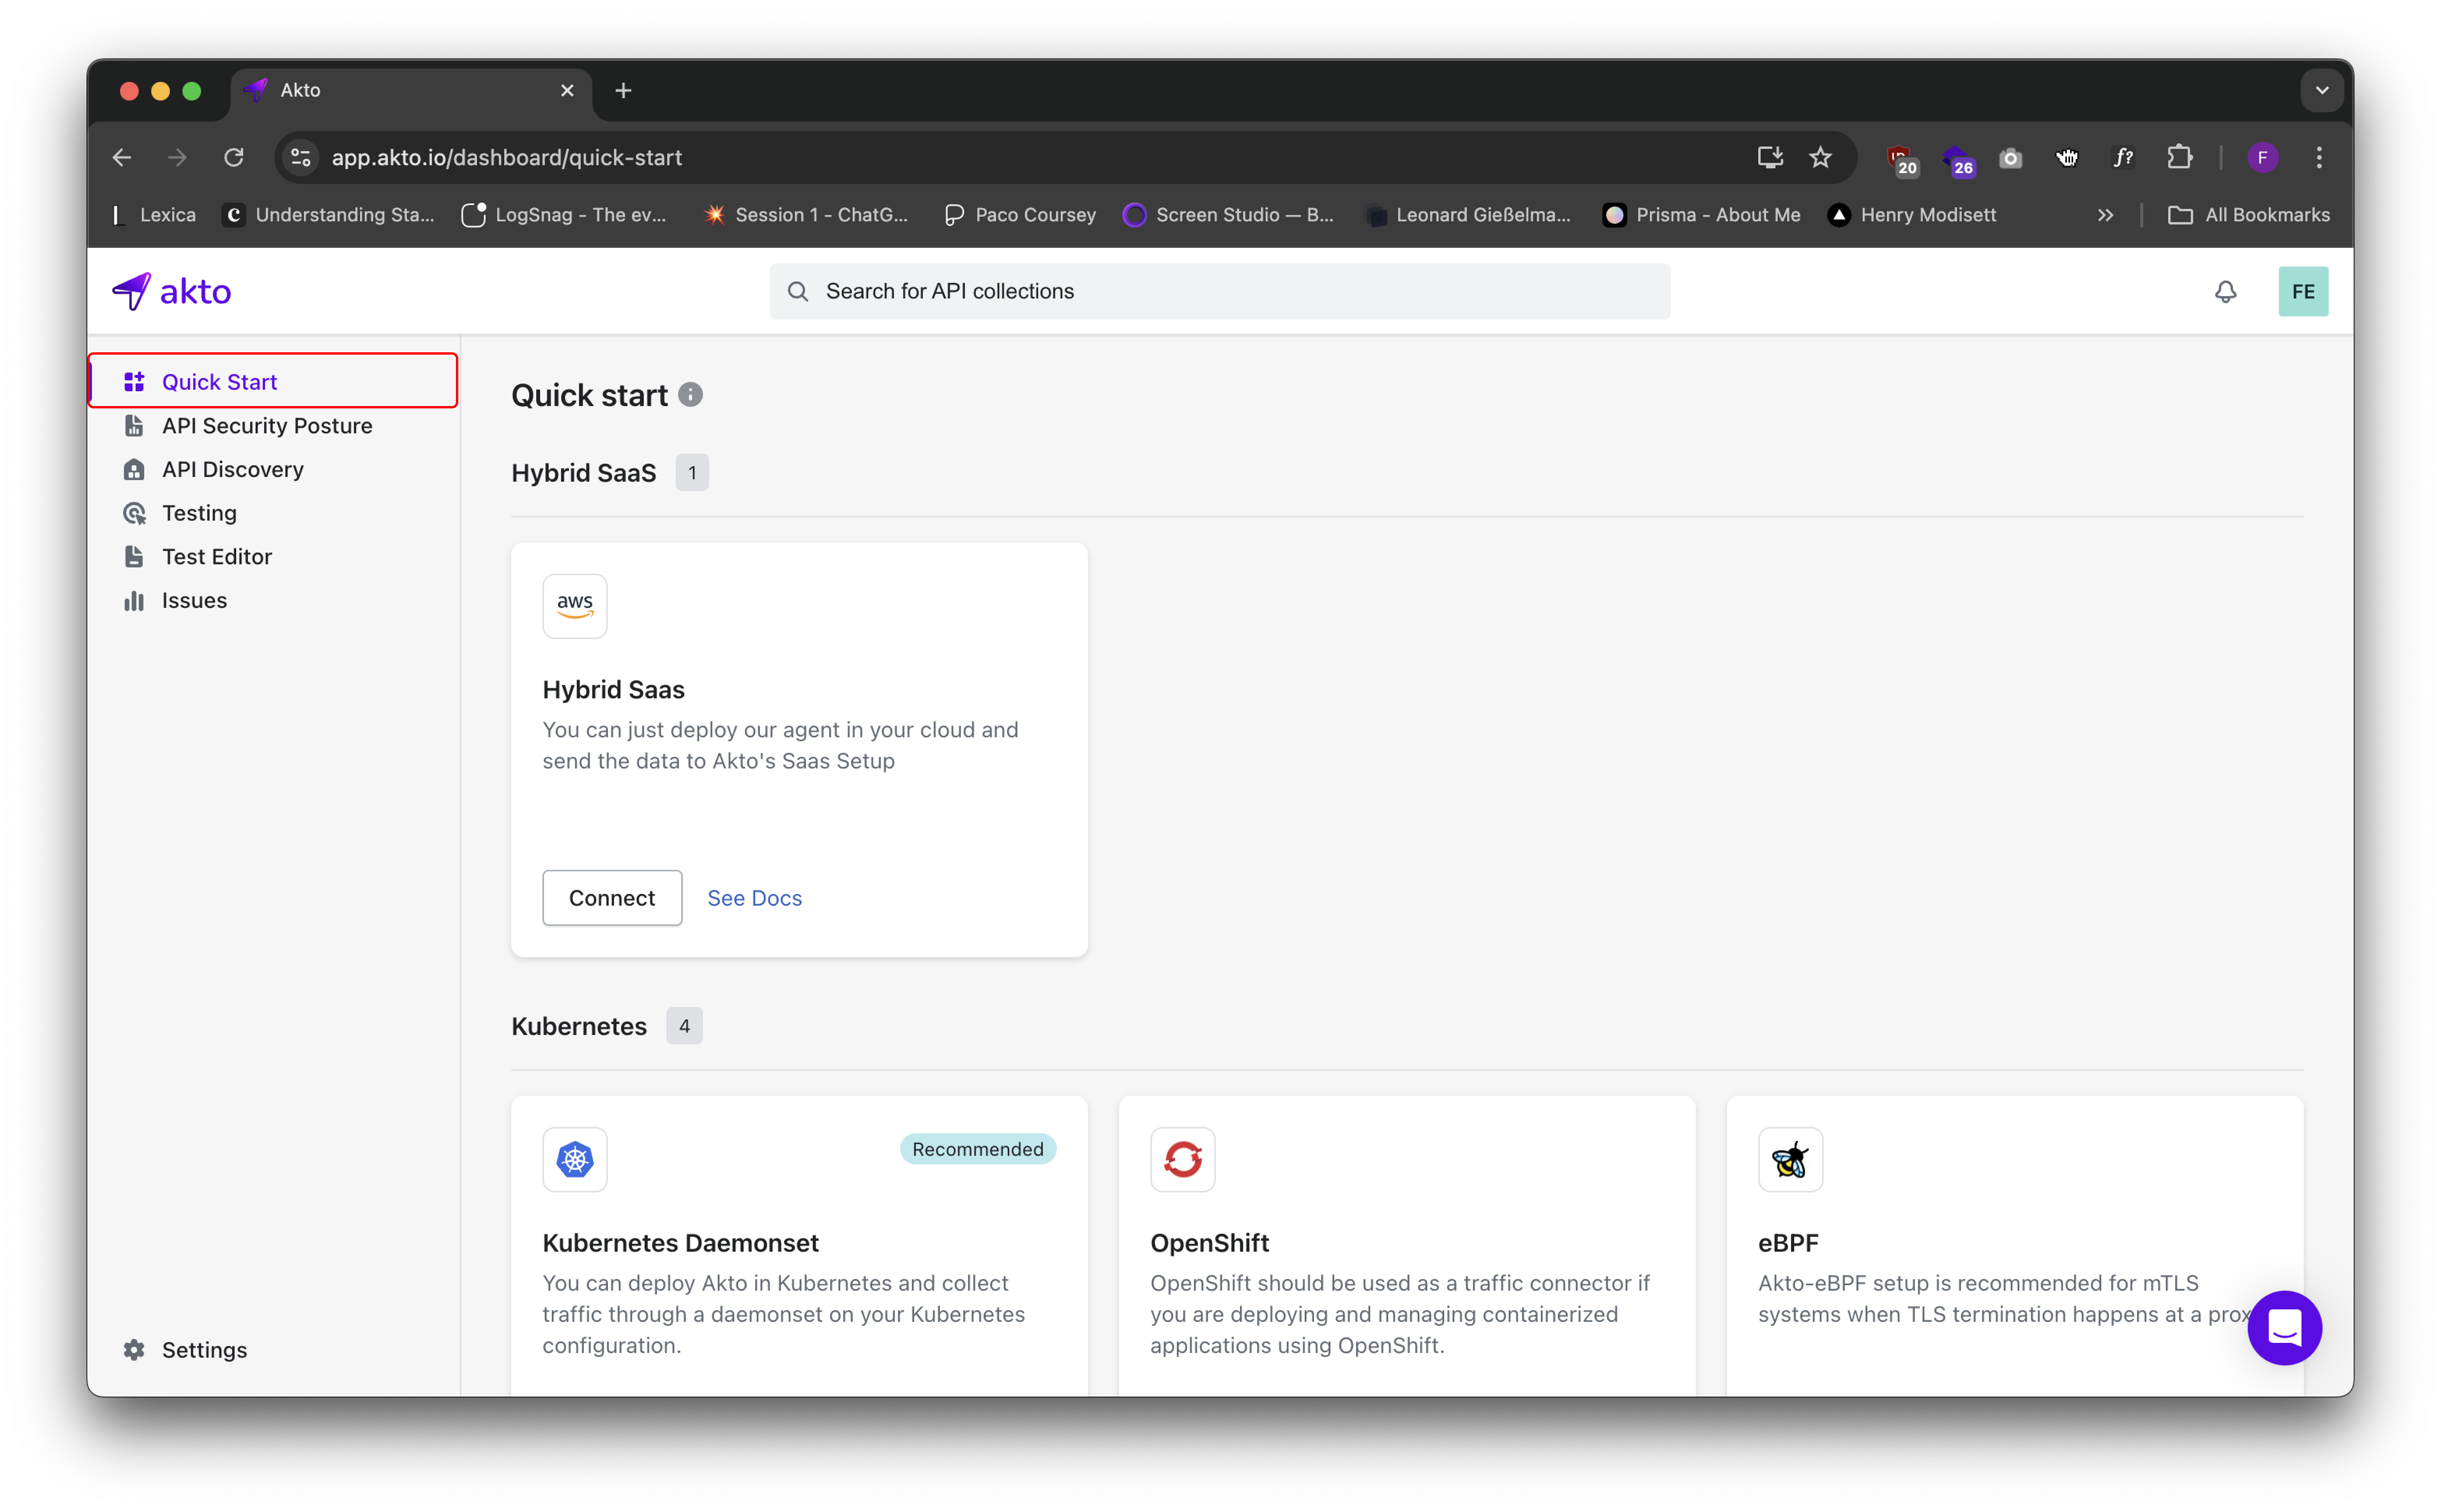Click the Search for API collections field
Image resolution: width=2441 pixels, height=1512 pixels.
point(1219,291)
